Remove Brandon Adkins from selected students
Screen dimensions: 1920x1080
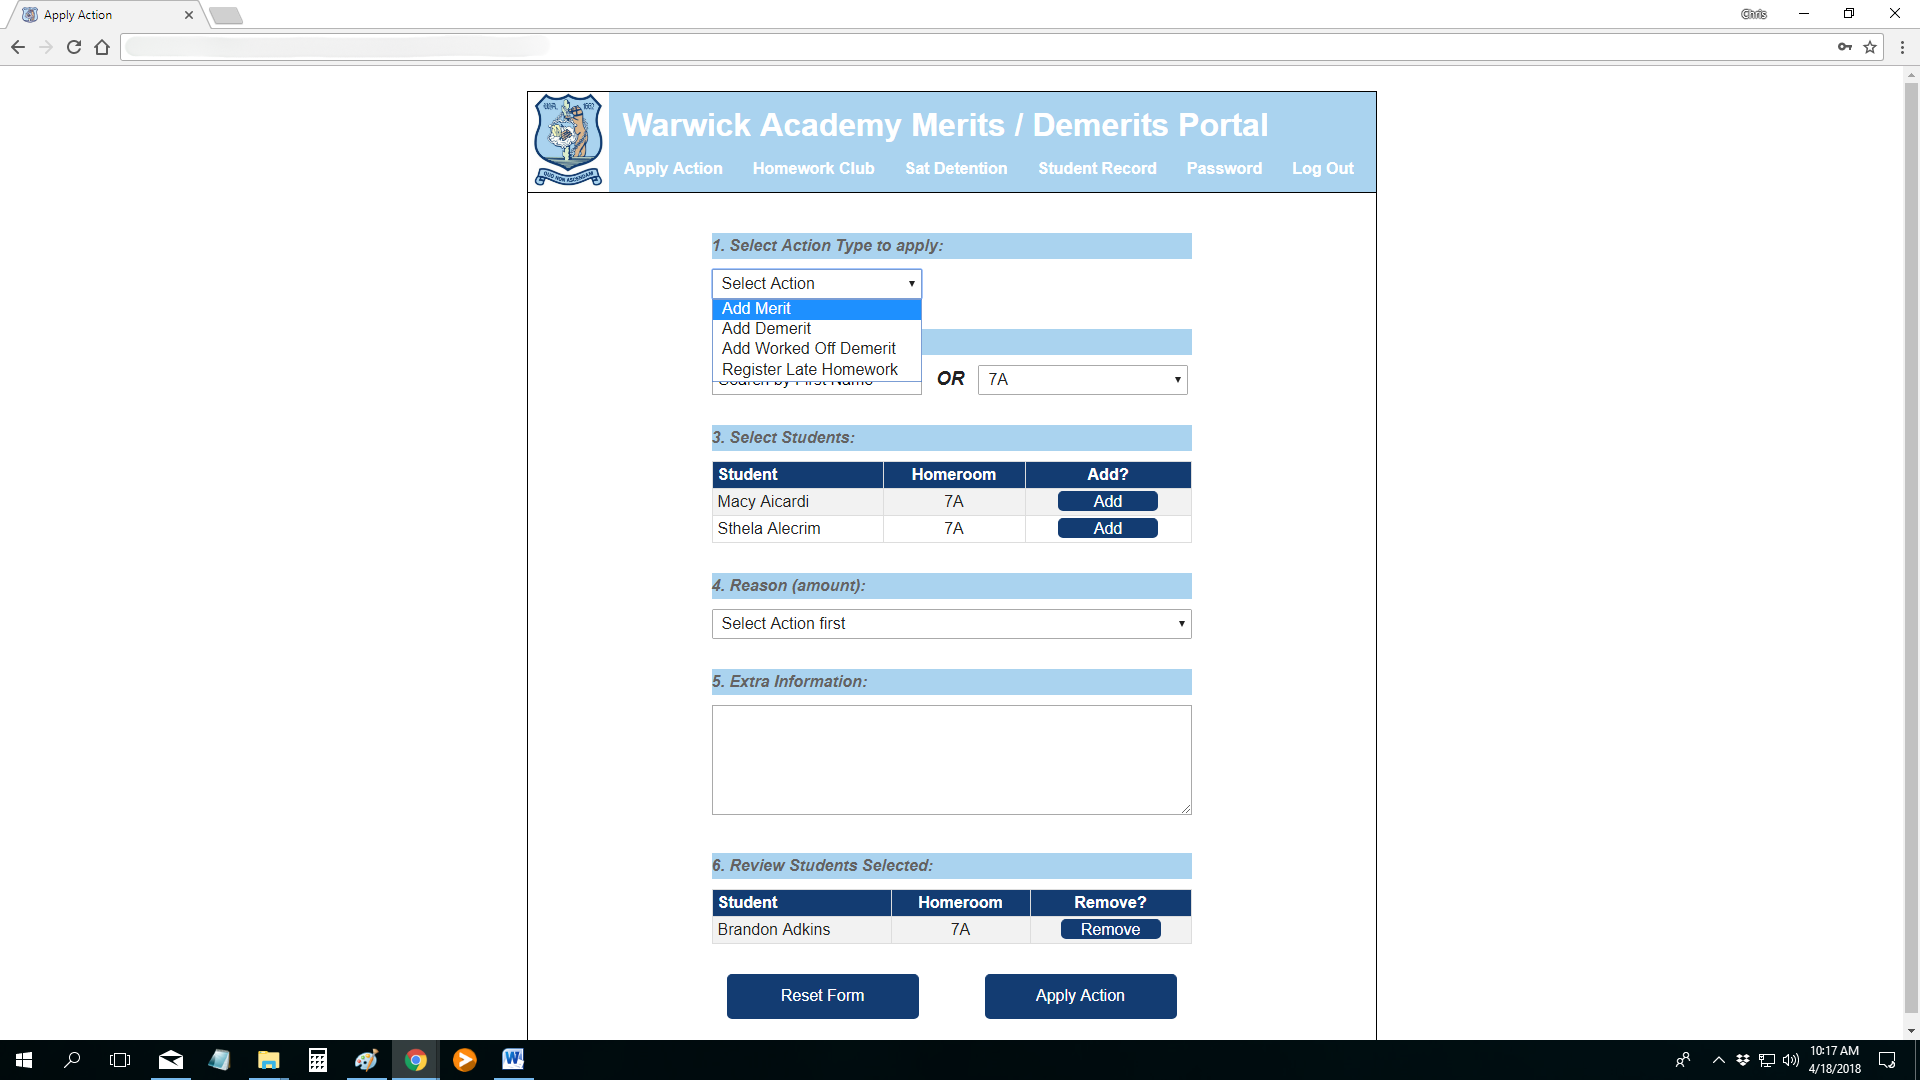(x=1110, y=929)
